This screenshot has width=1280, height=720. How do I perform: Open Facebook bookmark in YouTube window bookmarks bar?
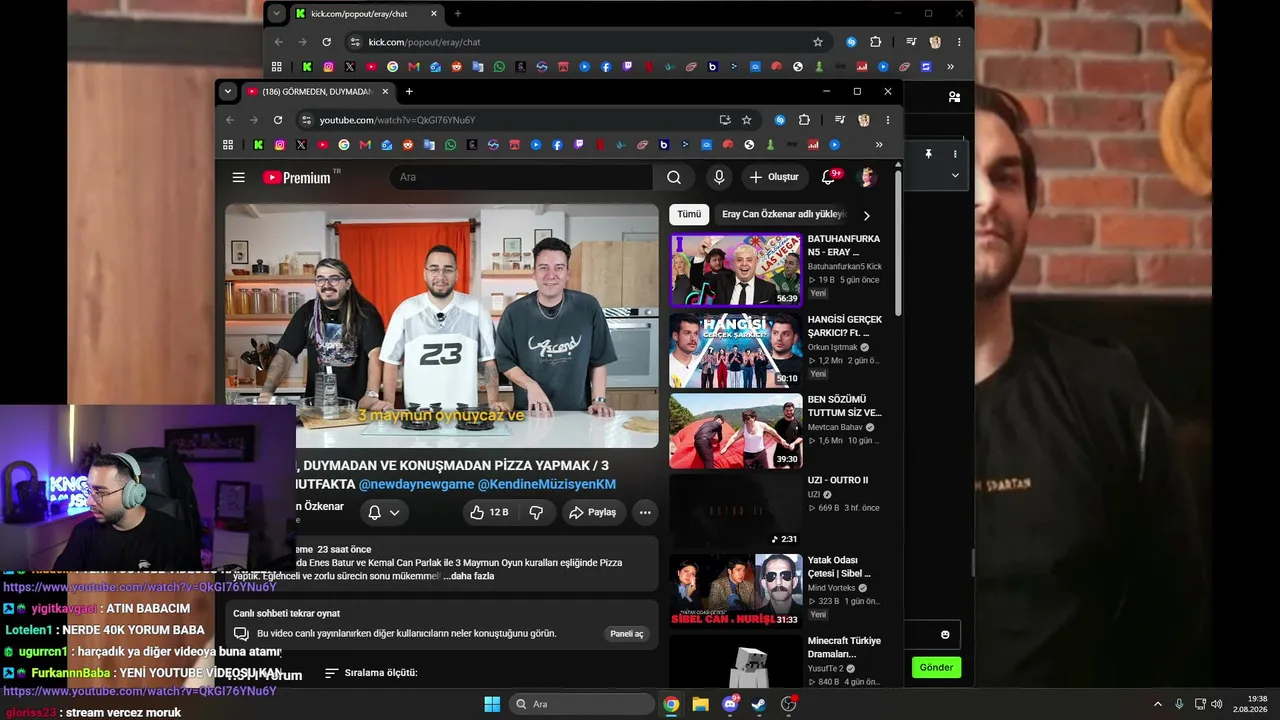tap(557, 145)
